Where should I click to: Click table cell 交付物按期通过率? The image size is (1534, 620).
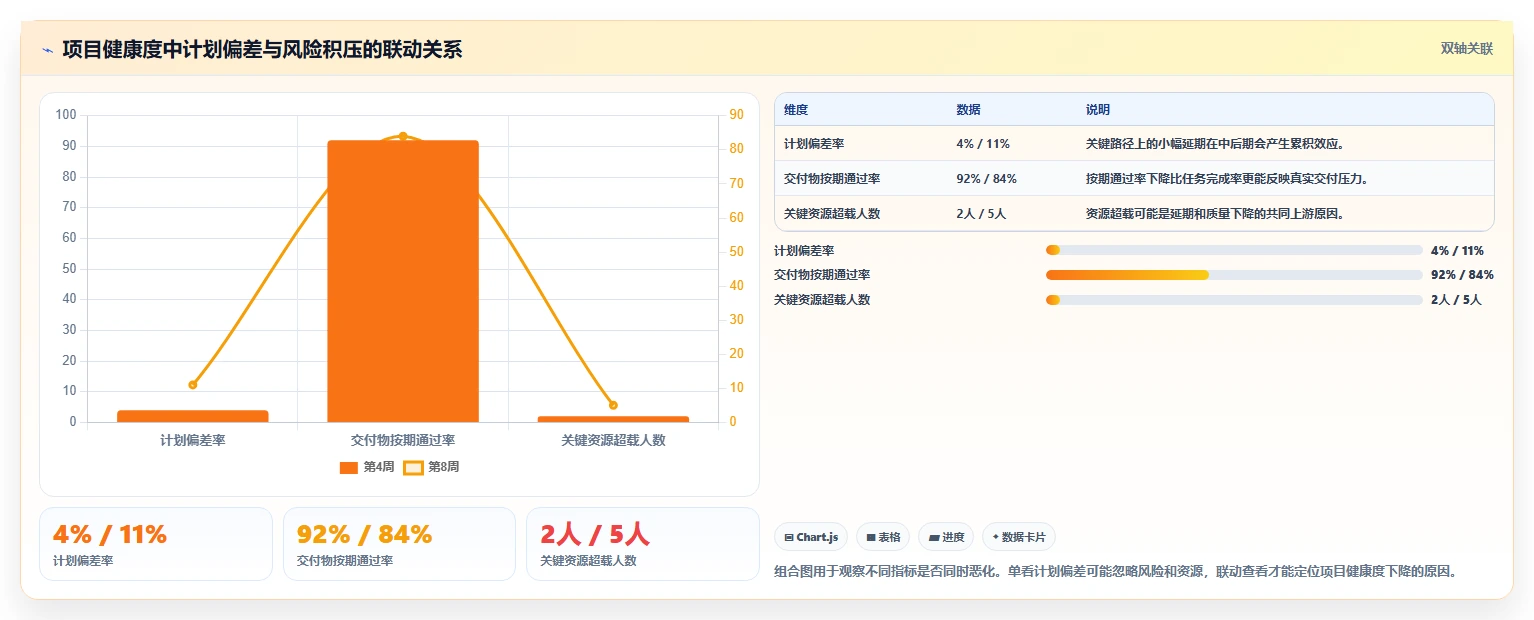click(832, 179)
